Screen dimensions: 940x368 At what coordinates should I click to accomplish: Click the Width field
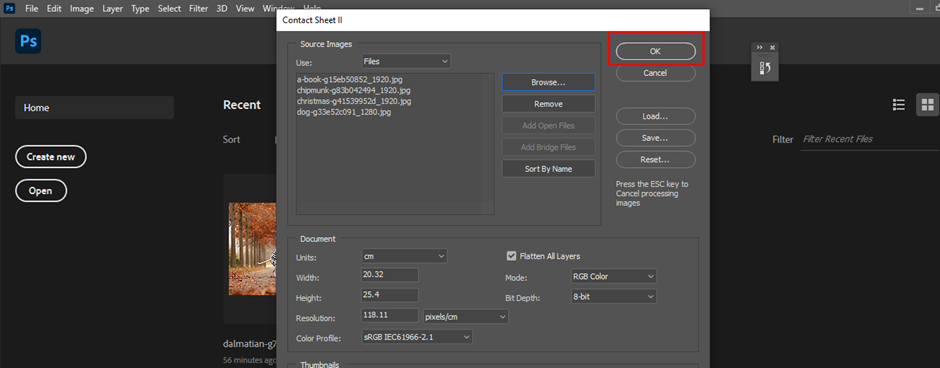click(390, 275)
